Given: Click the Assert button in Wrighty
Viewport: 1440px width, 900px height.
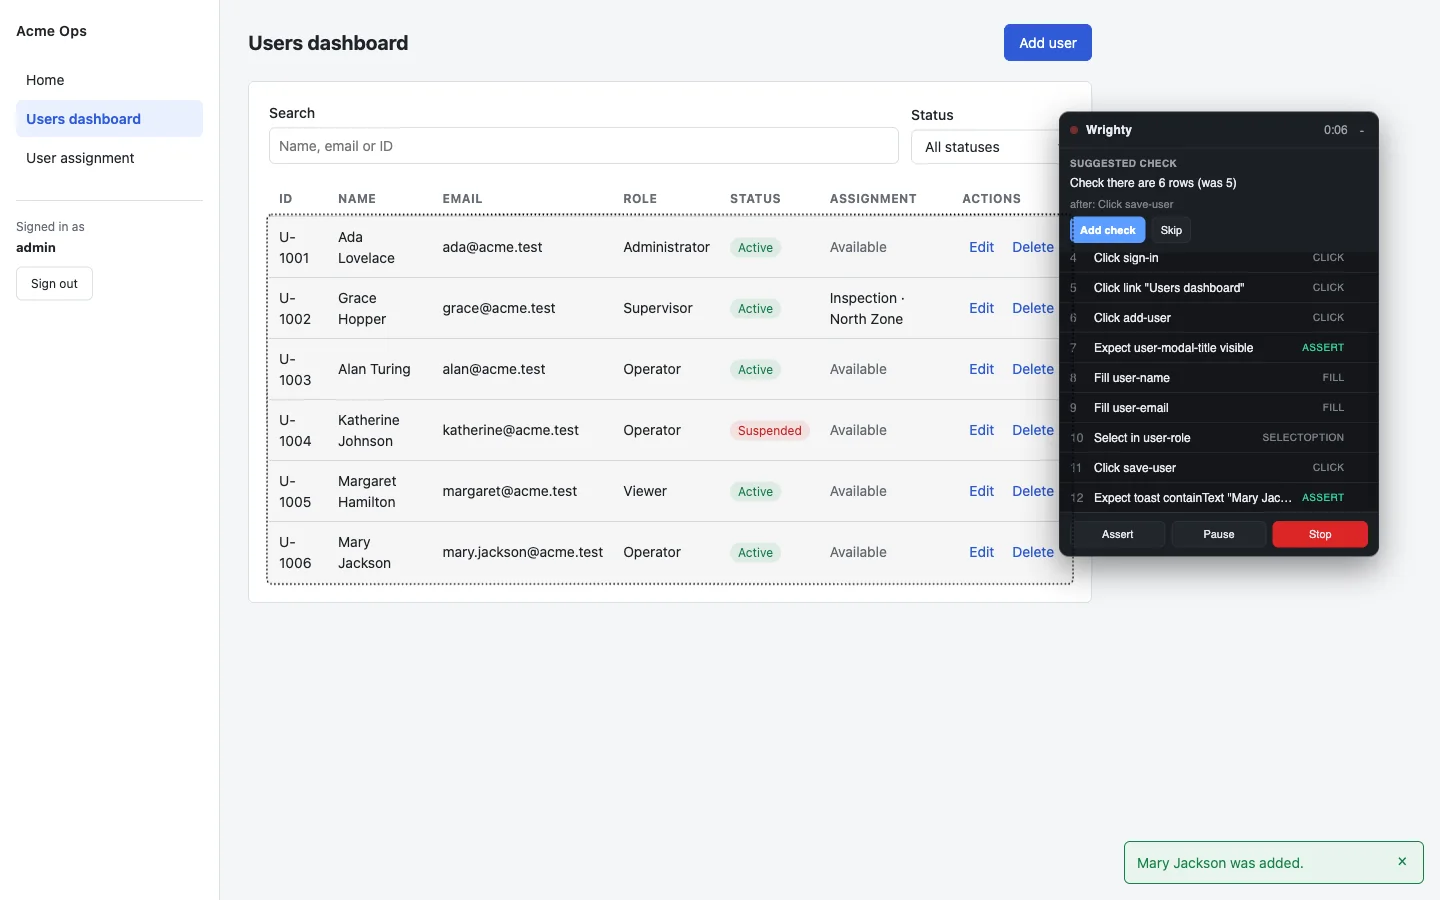Looking at the screenshot, I should tap(1117, 534).
